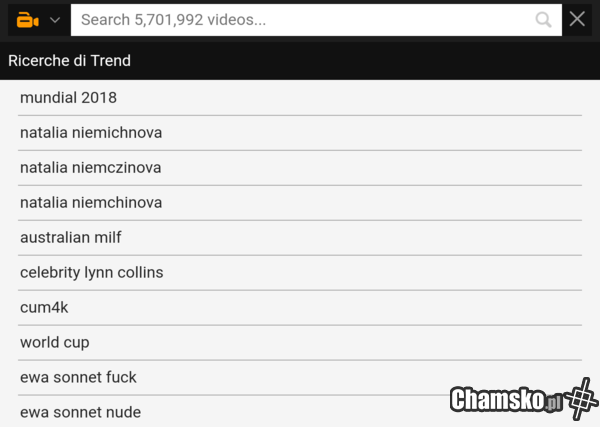Open the ewa sonnet fuck suggestion
Viewport: 600px width, 427px height.
click(78, 378)
